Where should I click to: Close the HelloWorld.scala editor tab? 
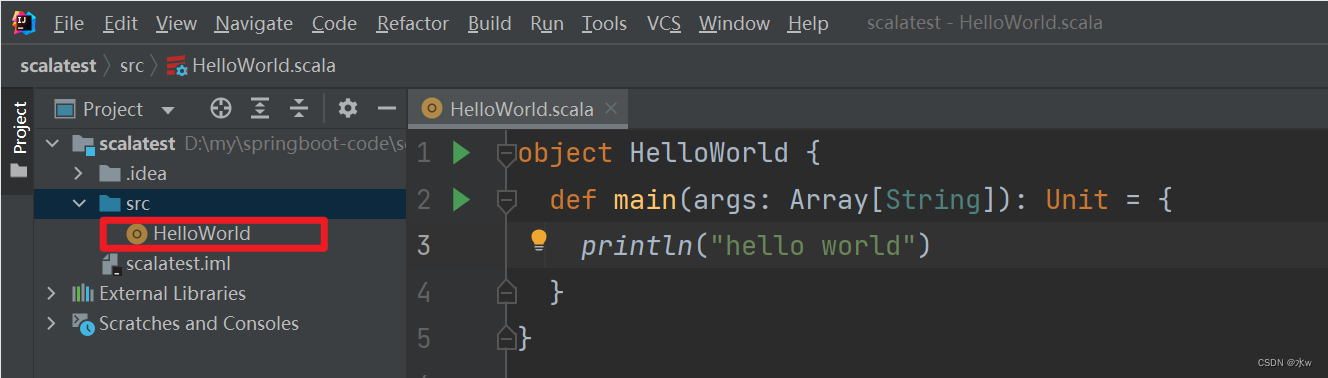[x=611, y=108]
